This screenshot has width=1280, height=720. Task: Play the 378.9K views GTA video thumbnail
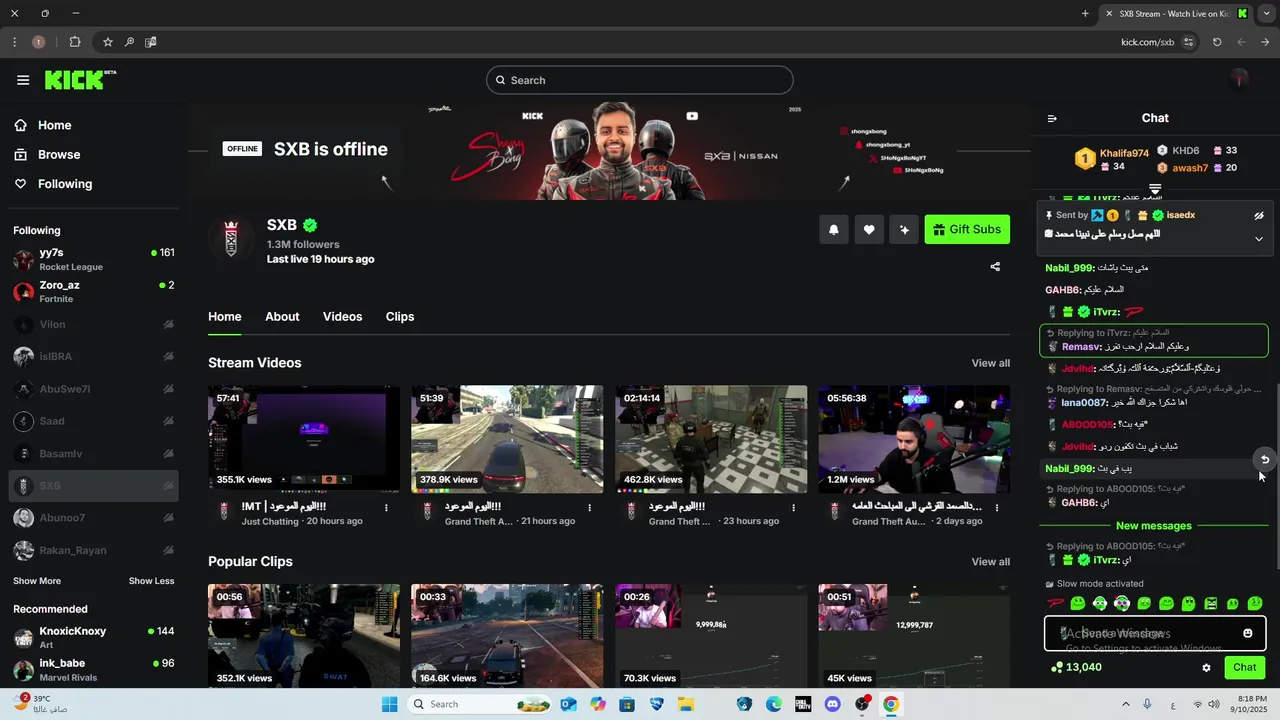pos(507,439)
